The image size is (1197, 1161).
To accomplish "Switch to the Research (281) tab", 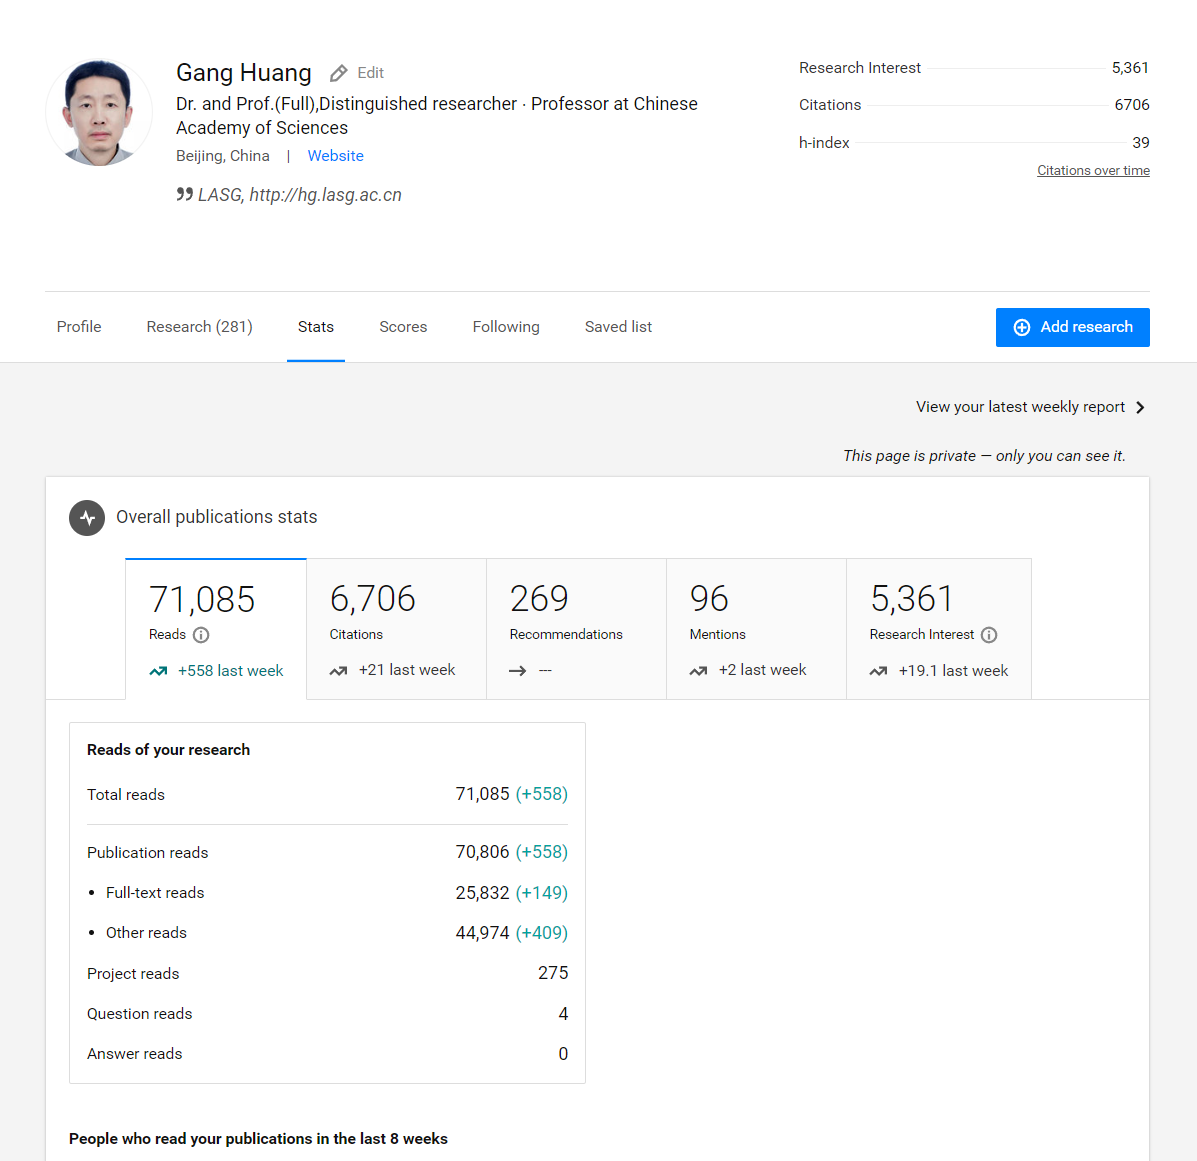I will (199, 327).
